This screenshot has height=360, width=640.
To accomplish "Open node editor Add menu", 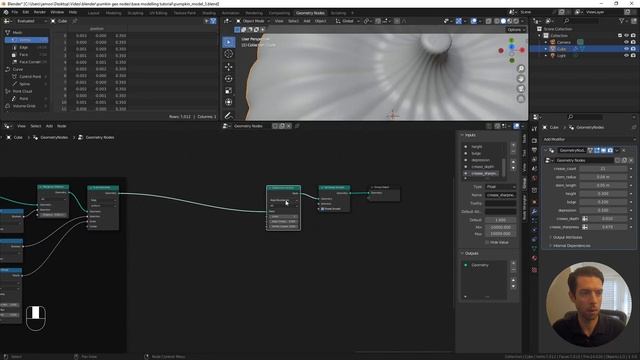I will tap(49, 126).
